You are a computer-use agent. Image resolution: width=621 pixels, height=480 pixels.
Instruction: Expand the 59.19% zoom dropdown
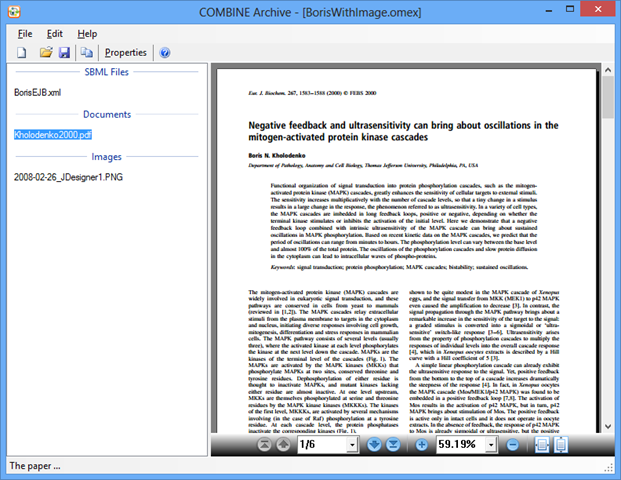[491, 445]
